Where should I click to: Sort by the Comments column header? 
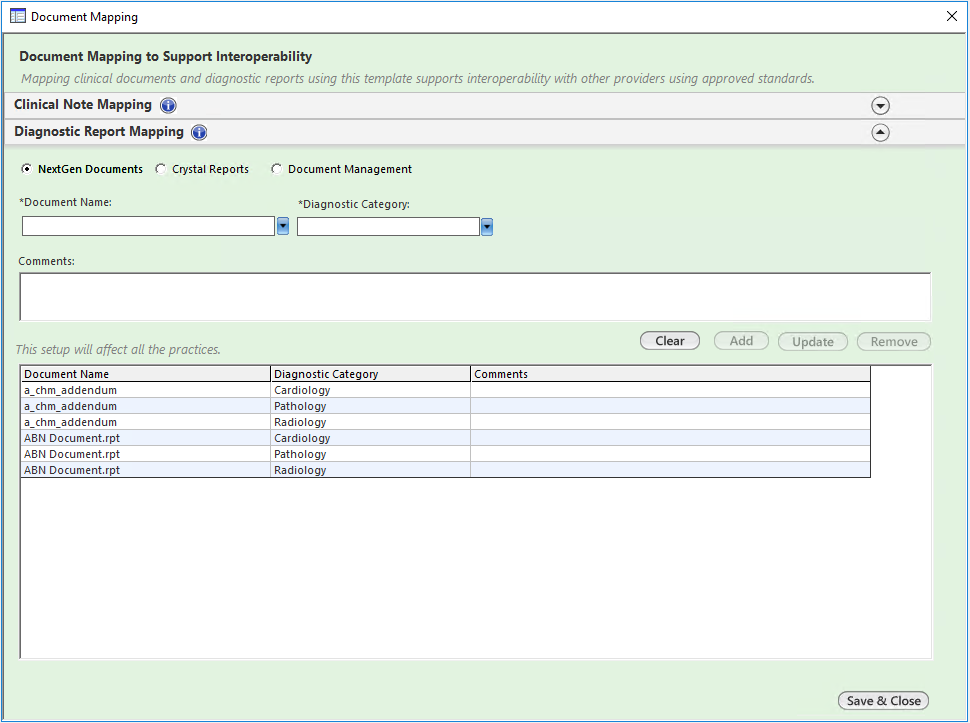pos(670,374)
